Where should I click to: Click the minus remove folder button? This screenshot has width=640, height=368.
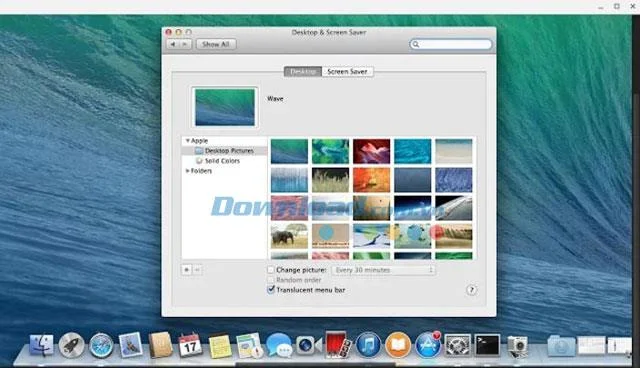click(x=197, y=270)
